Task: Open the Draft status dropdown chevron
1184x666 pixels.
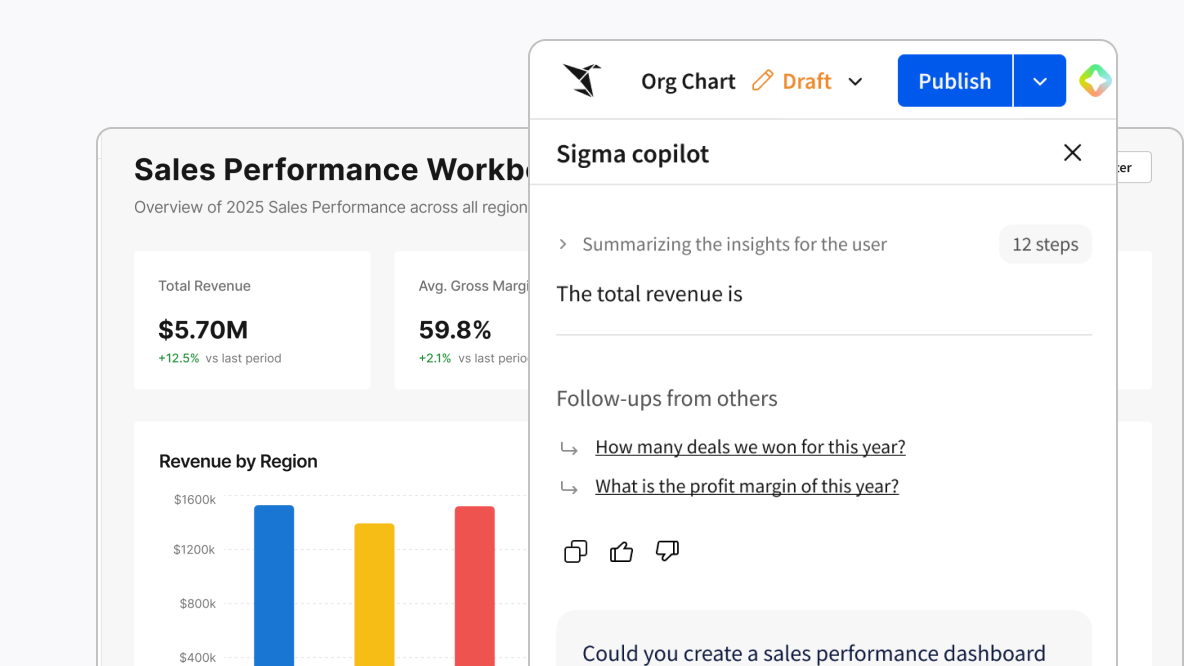Action: [855, 82]
